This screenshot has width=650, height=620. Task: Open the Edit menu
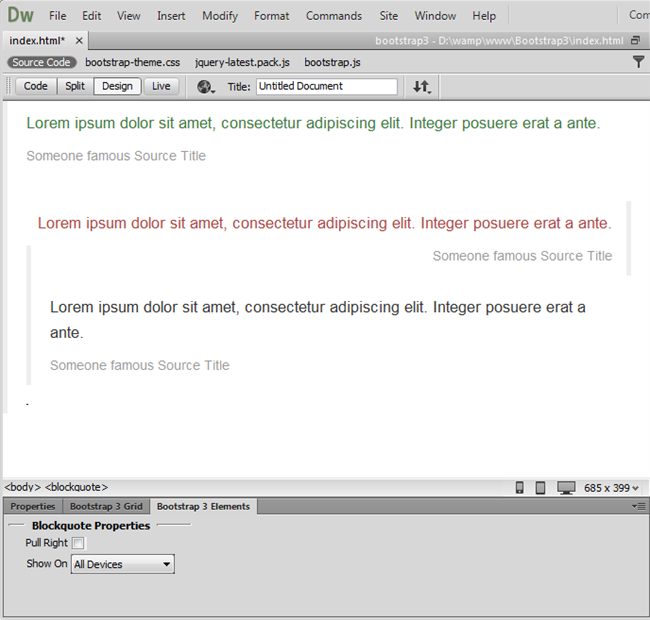click(x=91, y=16)
